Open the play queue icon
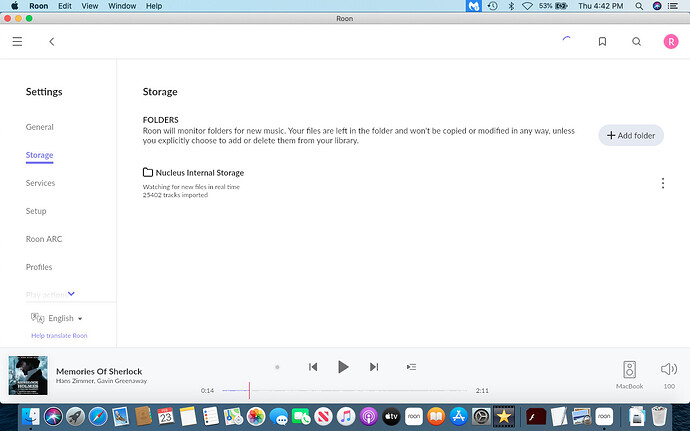Viewport: 690px width, 431px height. click(411, 367)
